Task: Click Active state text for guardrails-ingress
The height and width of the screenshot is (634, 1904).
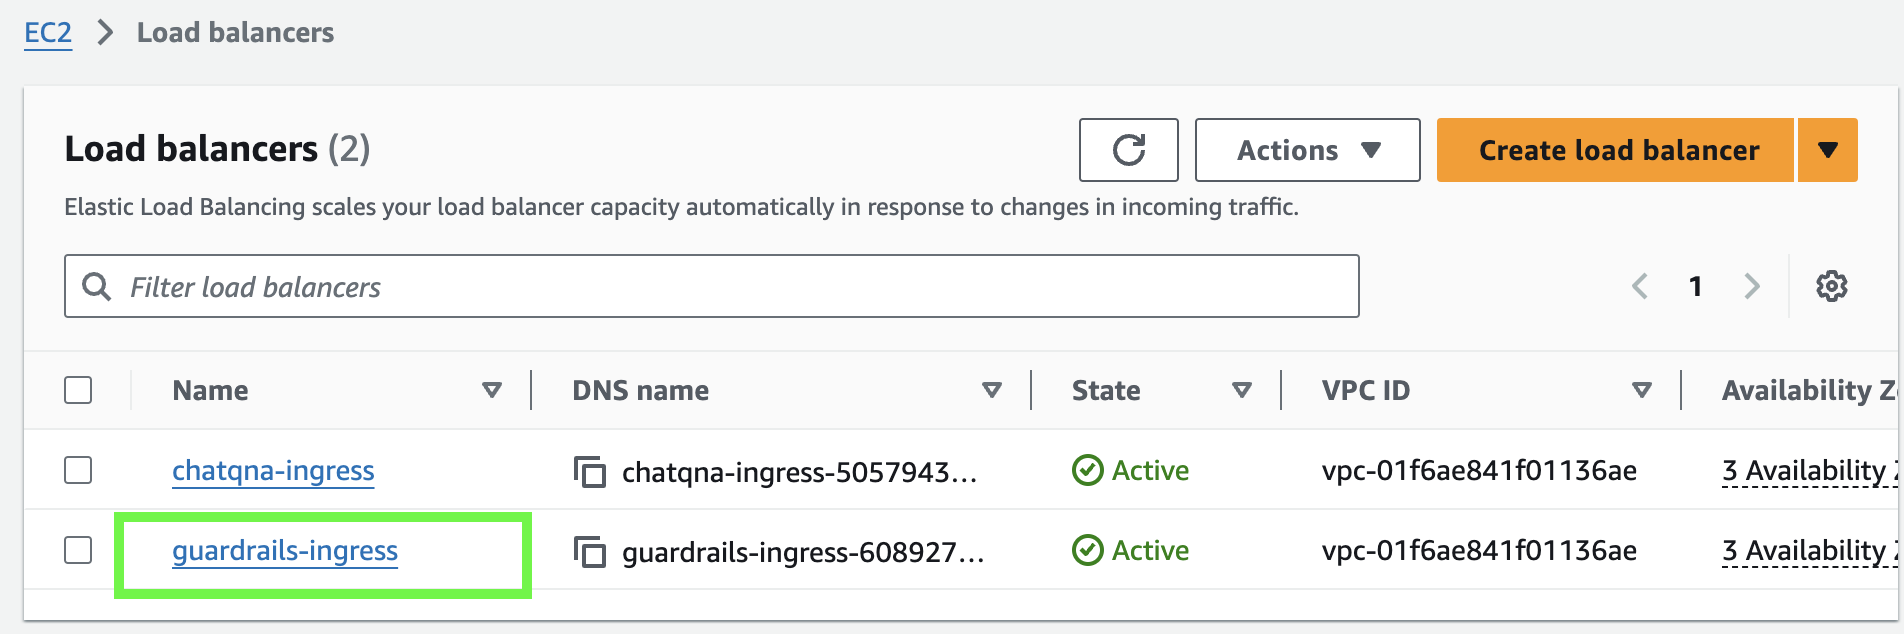Action: tap(1150, 550)
